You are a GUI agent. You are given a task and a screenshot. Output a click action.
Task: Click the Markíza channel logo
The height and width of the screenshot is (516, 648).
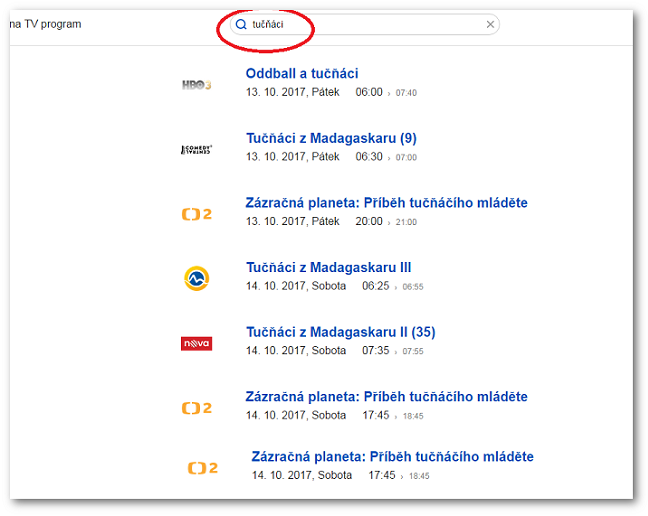196,278
